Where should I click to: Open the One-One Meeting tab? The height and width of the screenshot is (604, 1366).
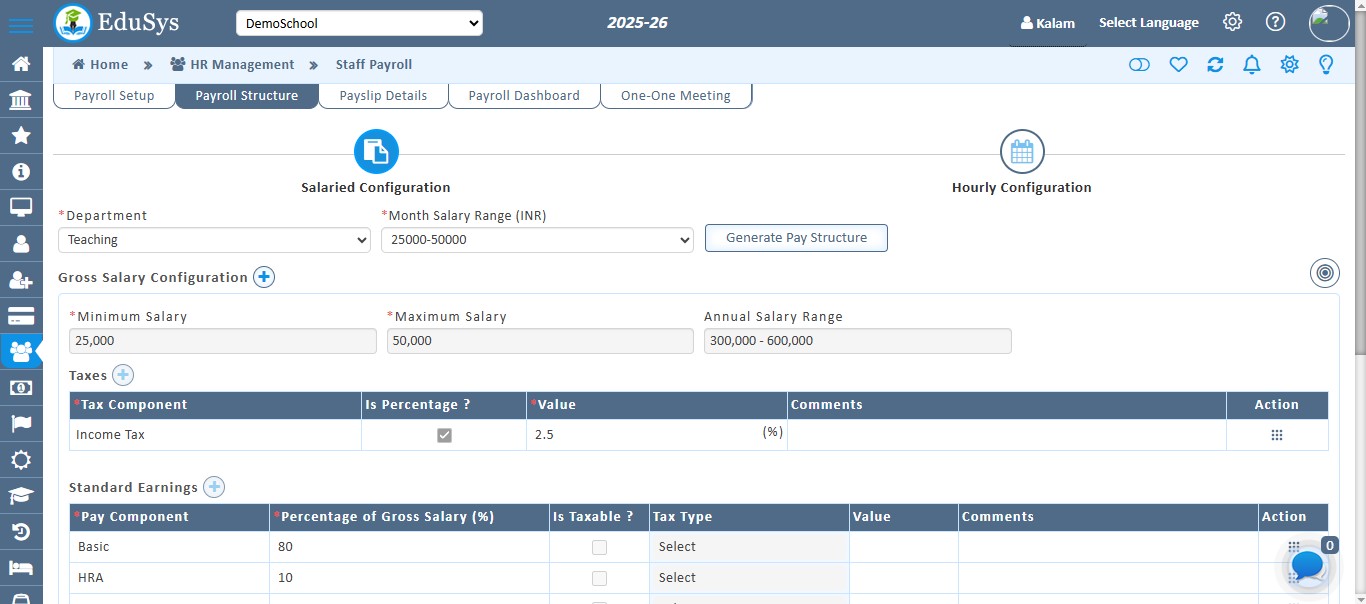676,95
